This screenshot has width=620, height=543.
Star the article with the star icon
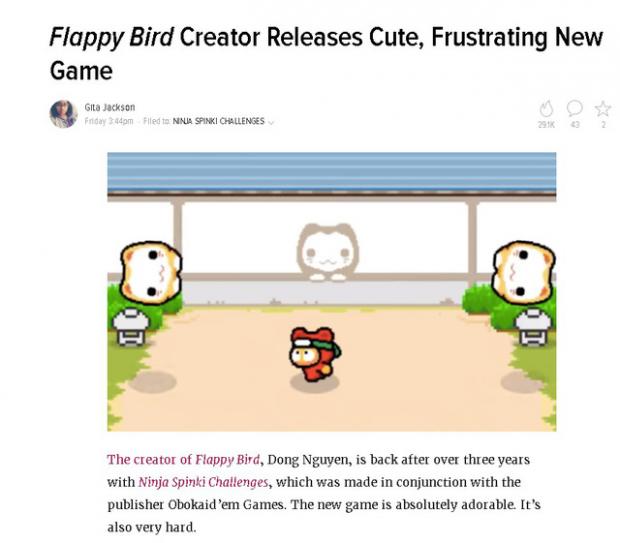point(603,108)
